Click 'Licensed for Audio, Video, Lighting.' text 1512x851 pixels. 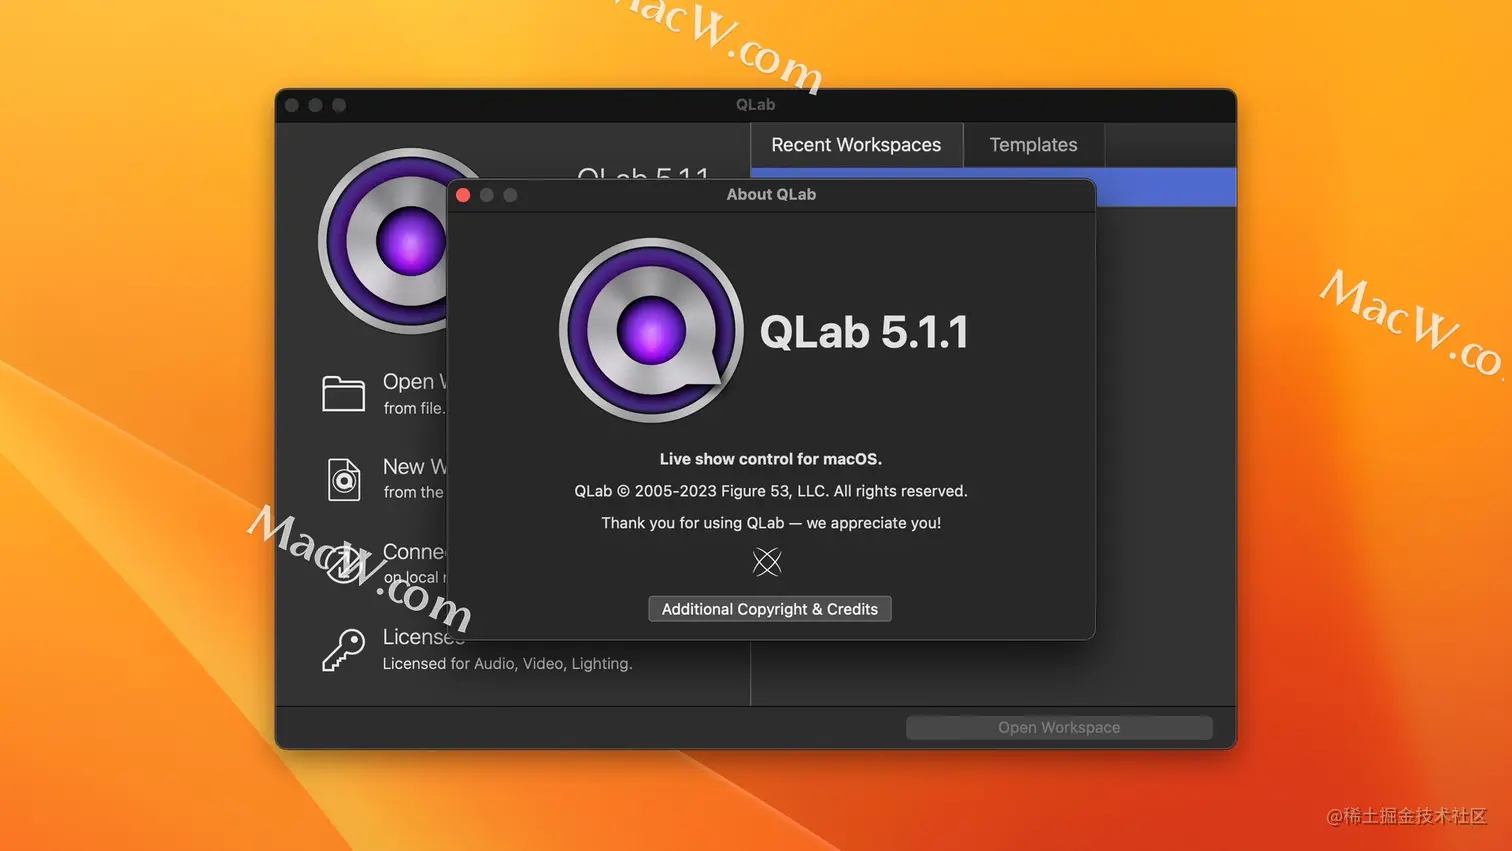pos(507,663)
